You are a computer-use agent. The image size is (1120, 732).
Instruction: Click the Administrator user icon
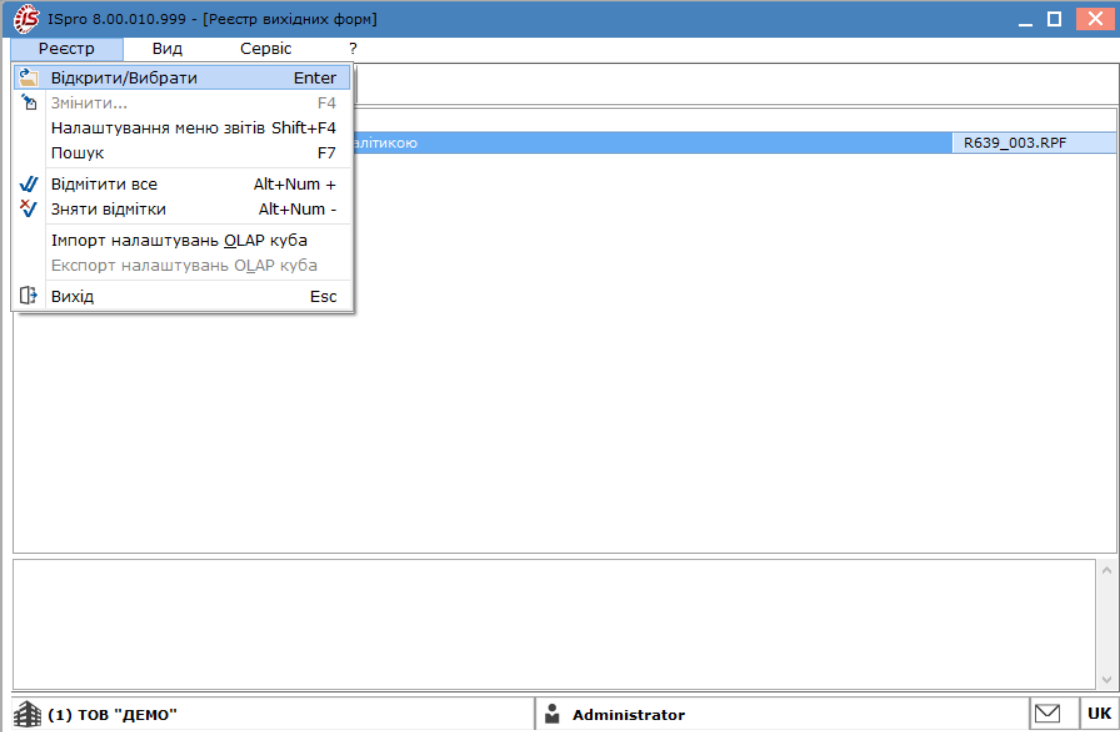552,713
